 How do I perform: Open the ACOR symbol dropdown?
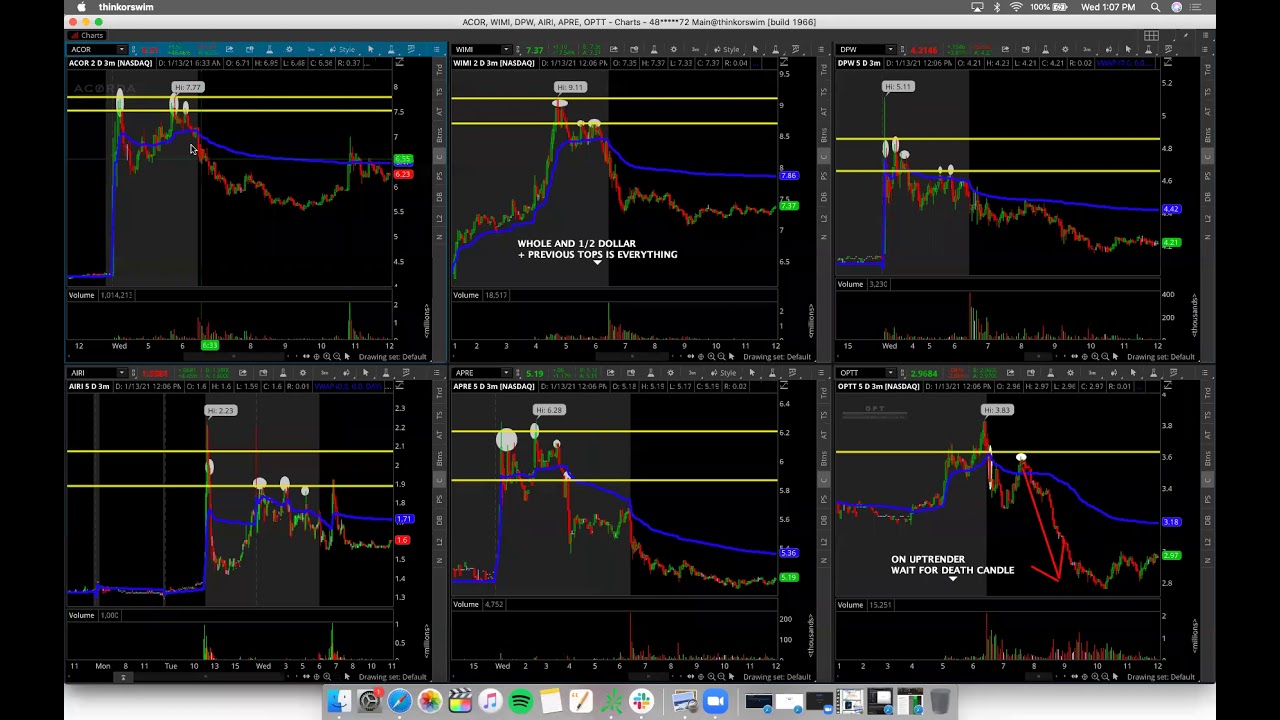[122, 49]
